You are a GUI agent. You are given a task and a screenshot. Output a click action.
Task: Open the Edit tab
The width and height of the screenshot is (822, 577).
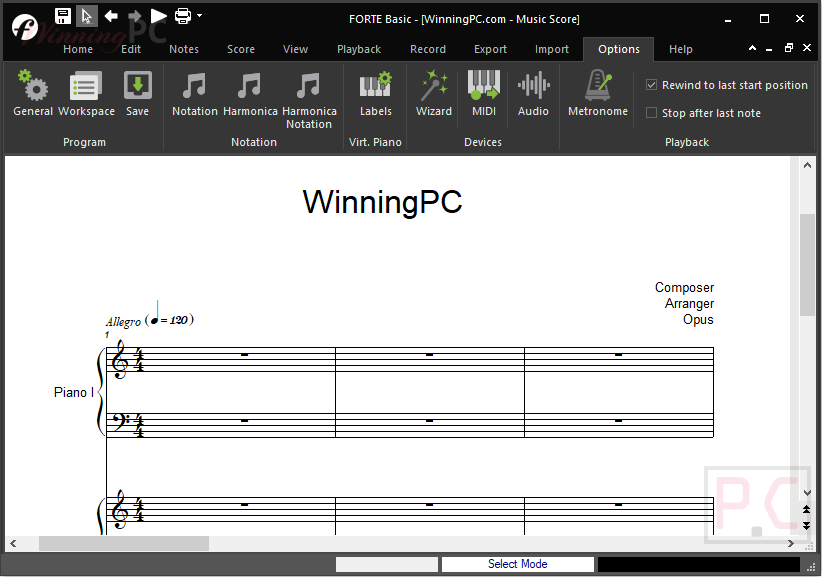(131, 49)
